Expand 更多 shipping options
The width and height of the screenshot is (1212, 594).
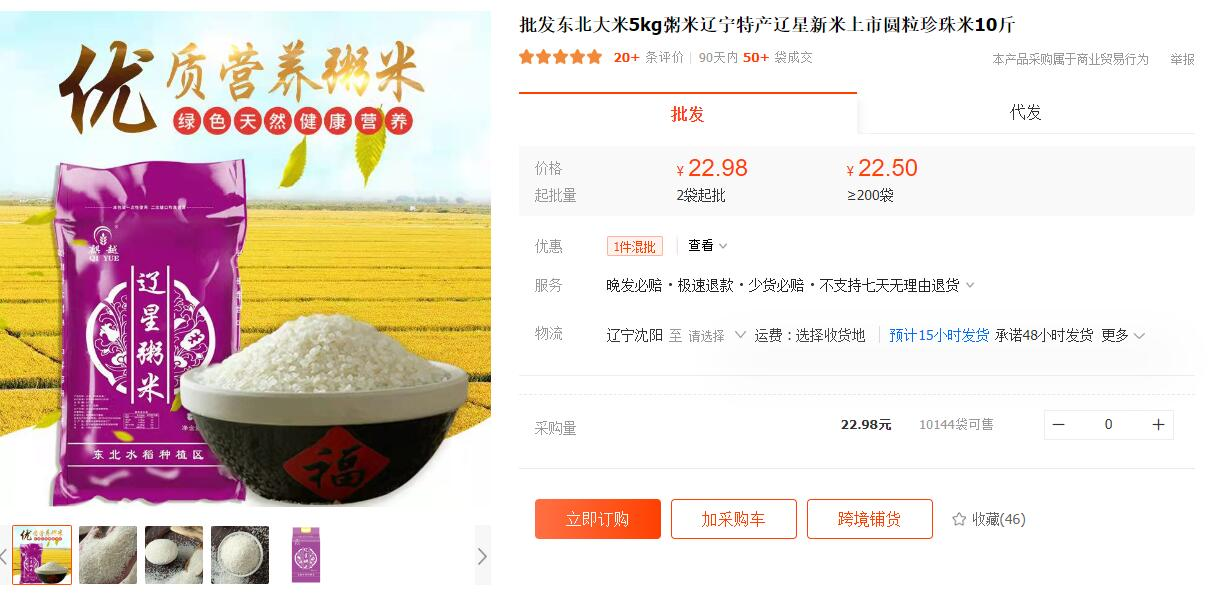[x=1123, y=336]
